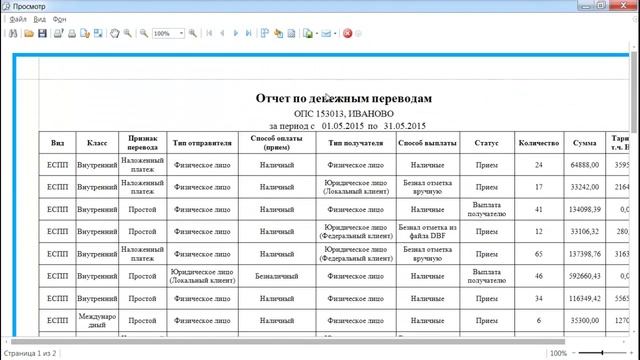Go to the first page

pyautogui.click(x=209, y=33)
